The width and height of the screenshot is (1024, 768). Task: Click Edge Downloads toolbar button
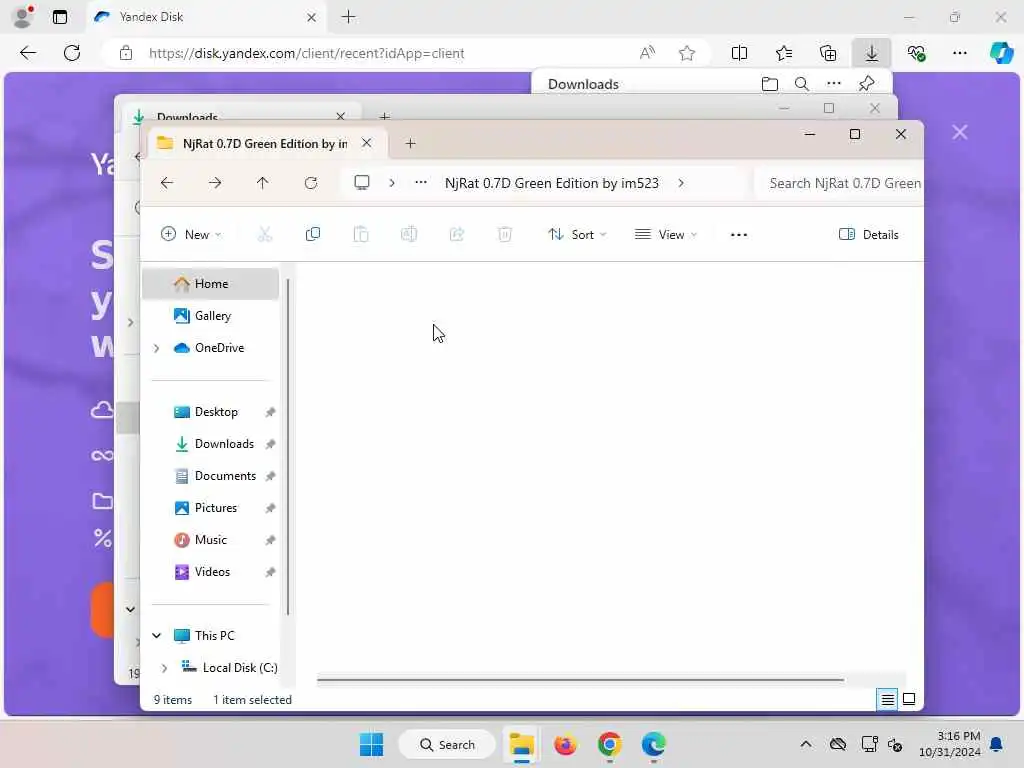click(x=872, y=53)
